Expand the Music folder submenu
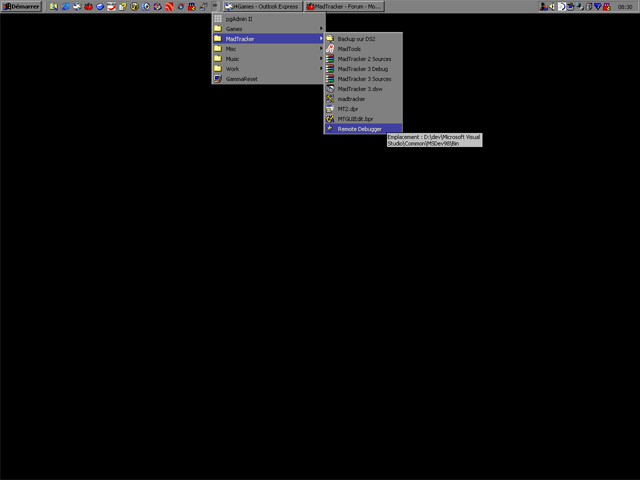 click(269, 59)
